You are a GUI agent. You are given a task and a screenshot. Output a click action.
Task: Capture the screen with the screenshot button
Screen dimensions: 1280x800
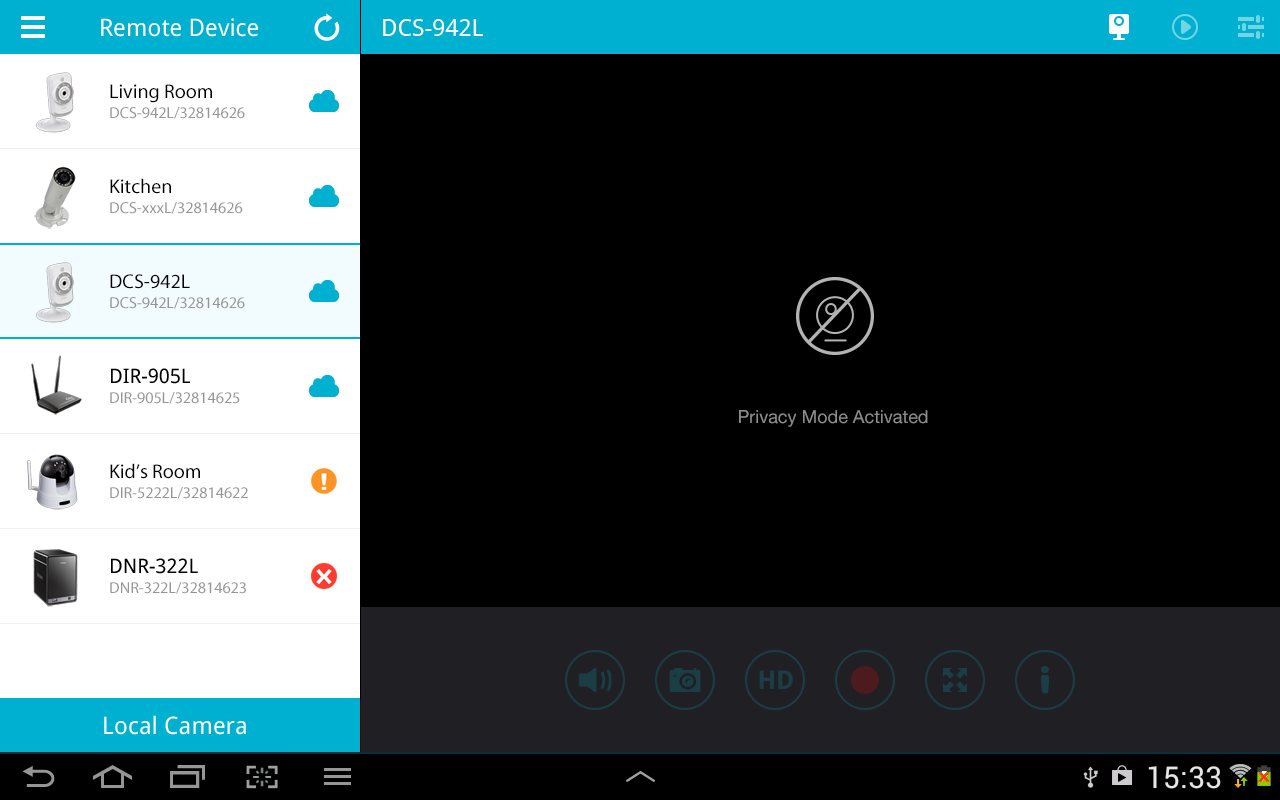point(262,777)
